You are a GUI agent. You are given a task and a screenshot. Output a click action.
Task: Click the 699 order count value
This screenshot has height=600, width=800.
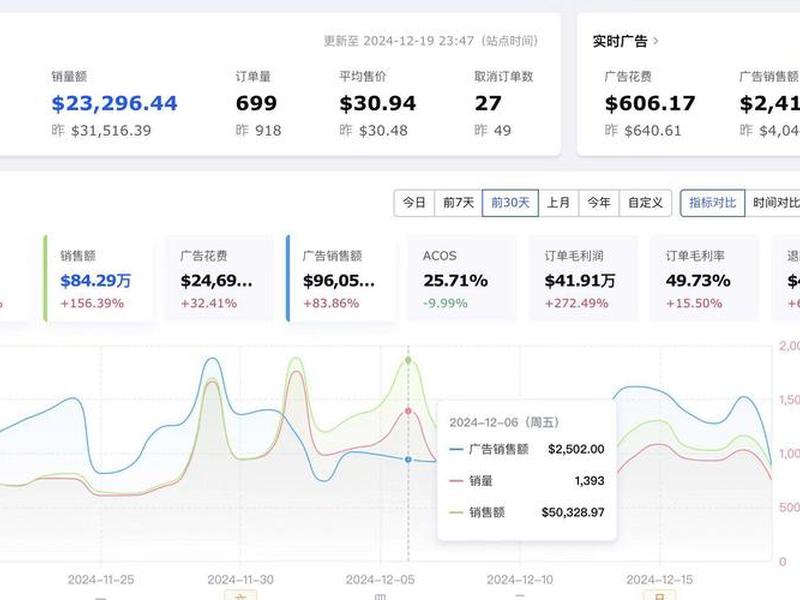(x=256, y=104)
